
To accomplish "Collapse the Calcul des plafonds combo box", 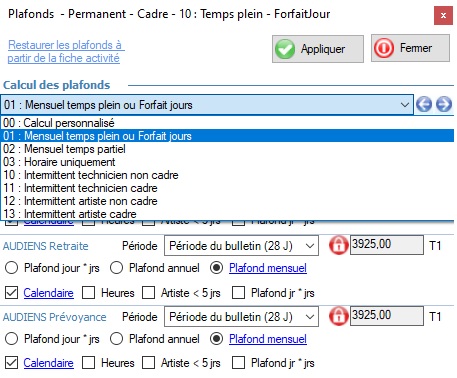I will pyautogui.click(x=405, y=105).
